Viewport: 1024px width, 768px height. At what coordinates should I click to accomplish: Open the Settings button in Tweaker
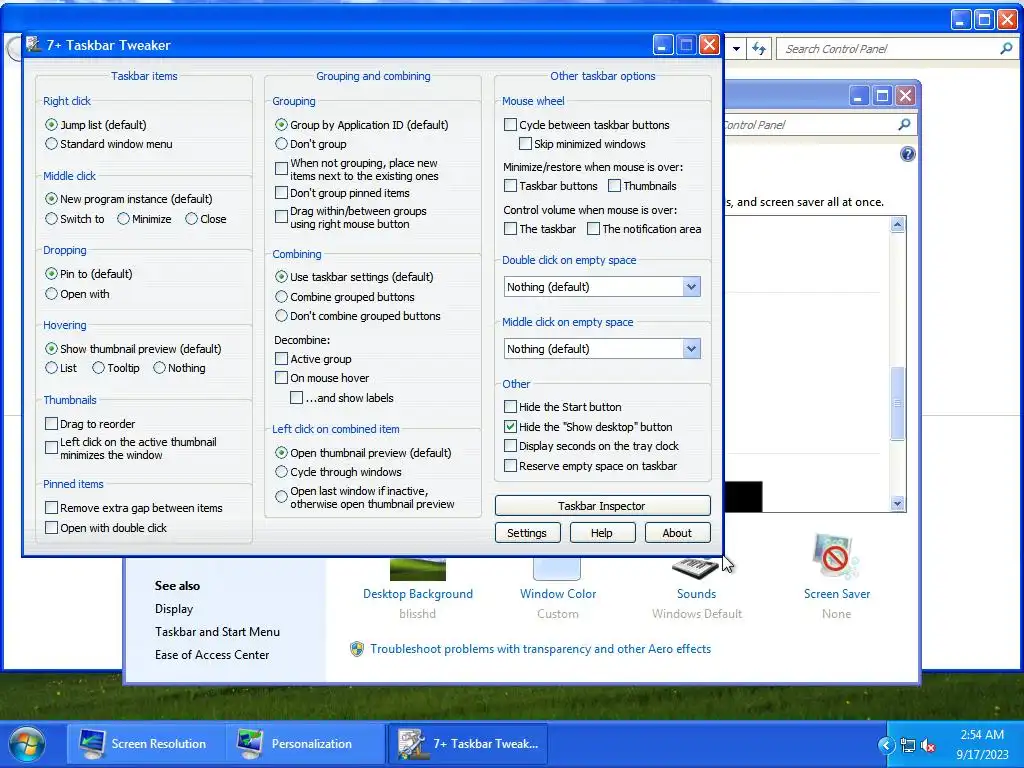527,533
